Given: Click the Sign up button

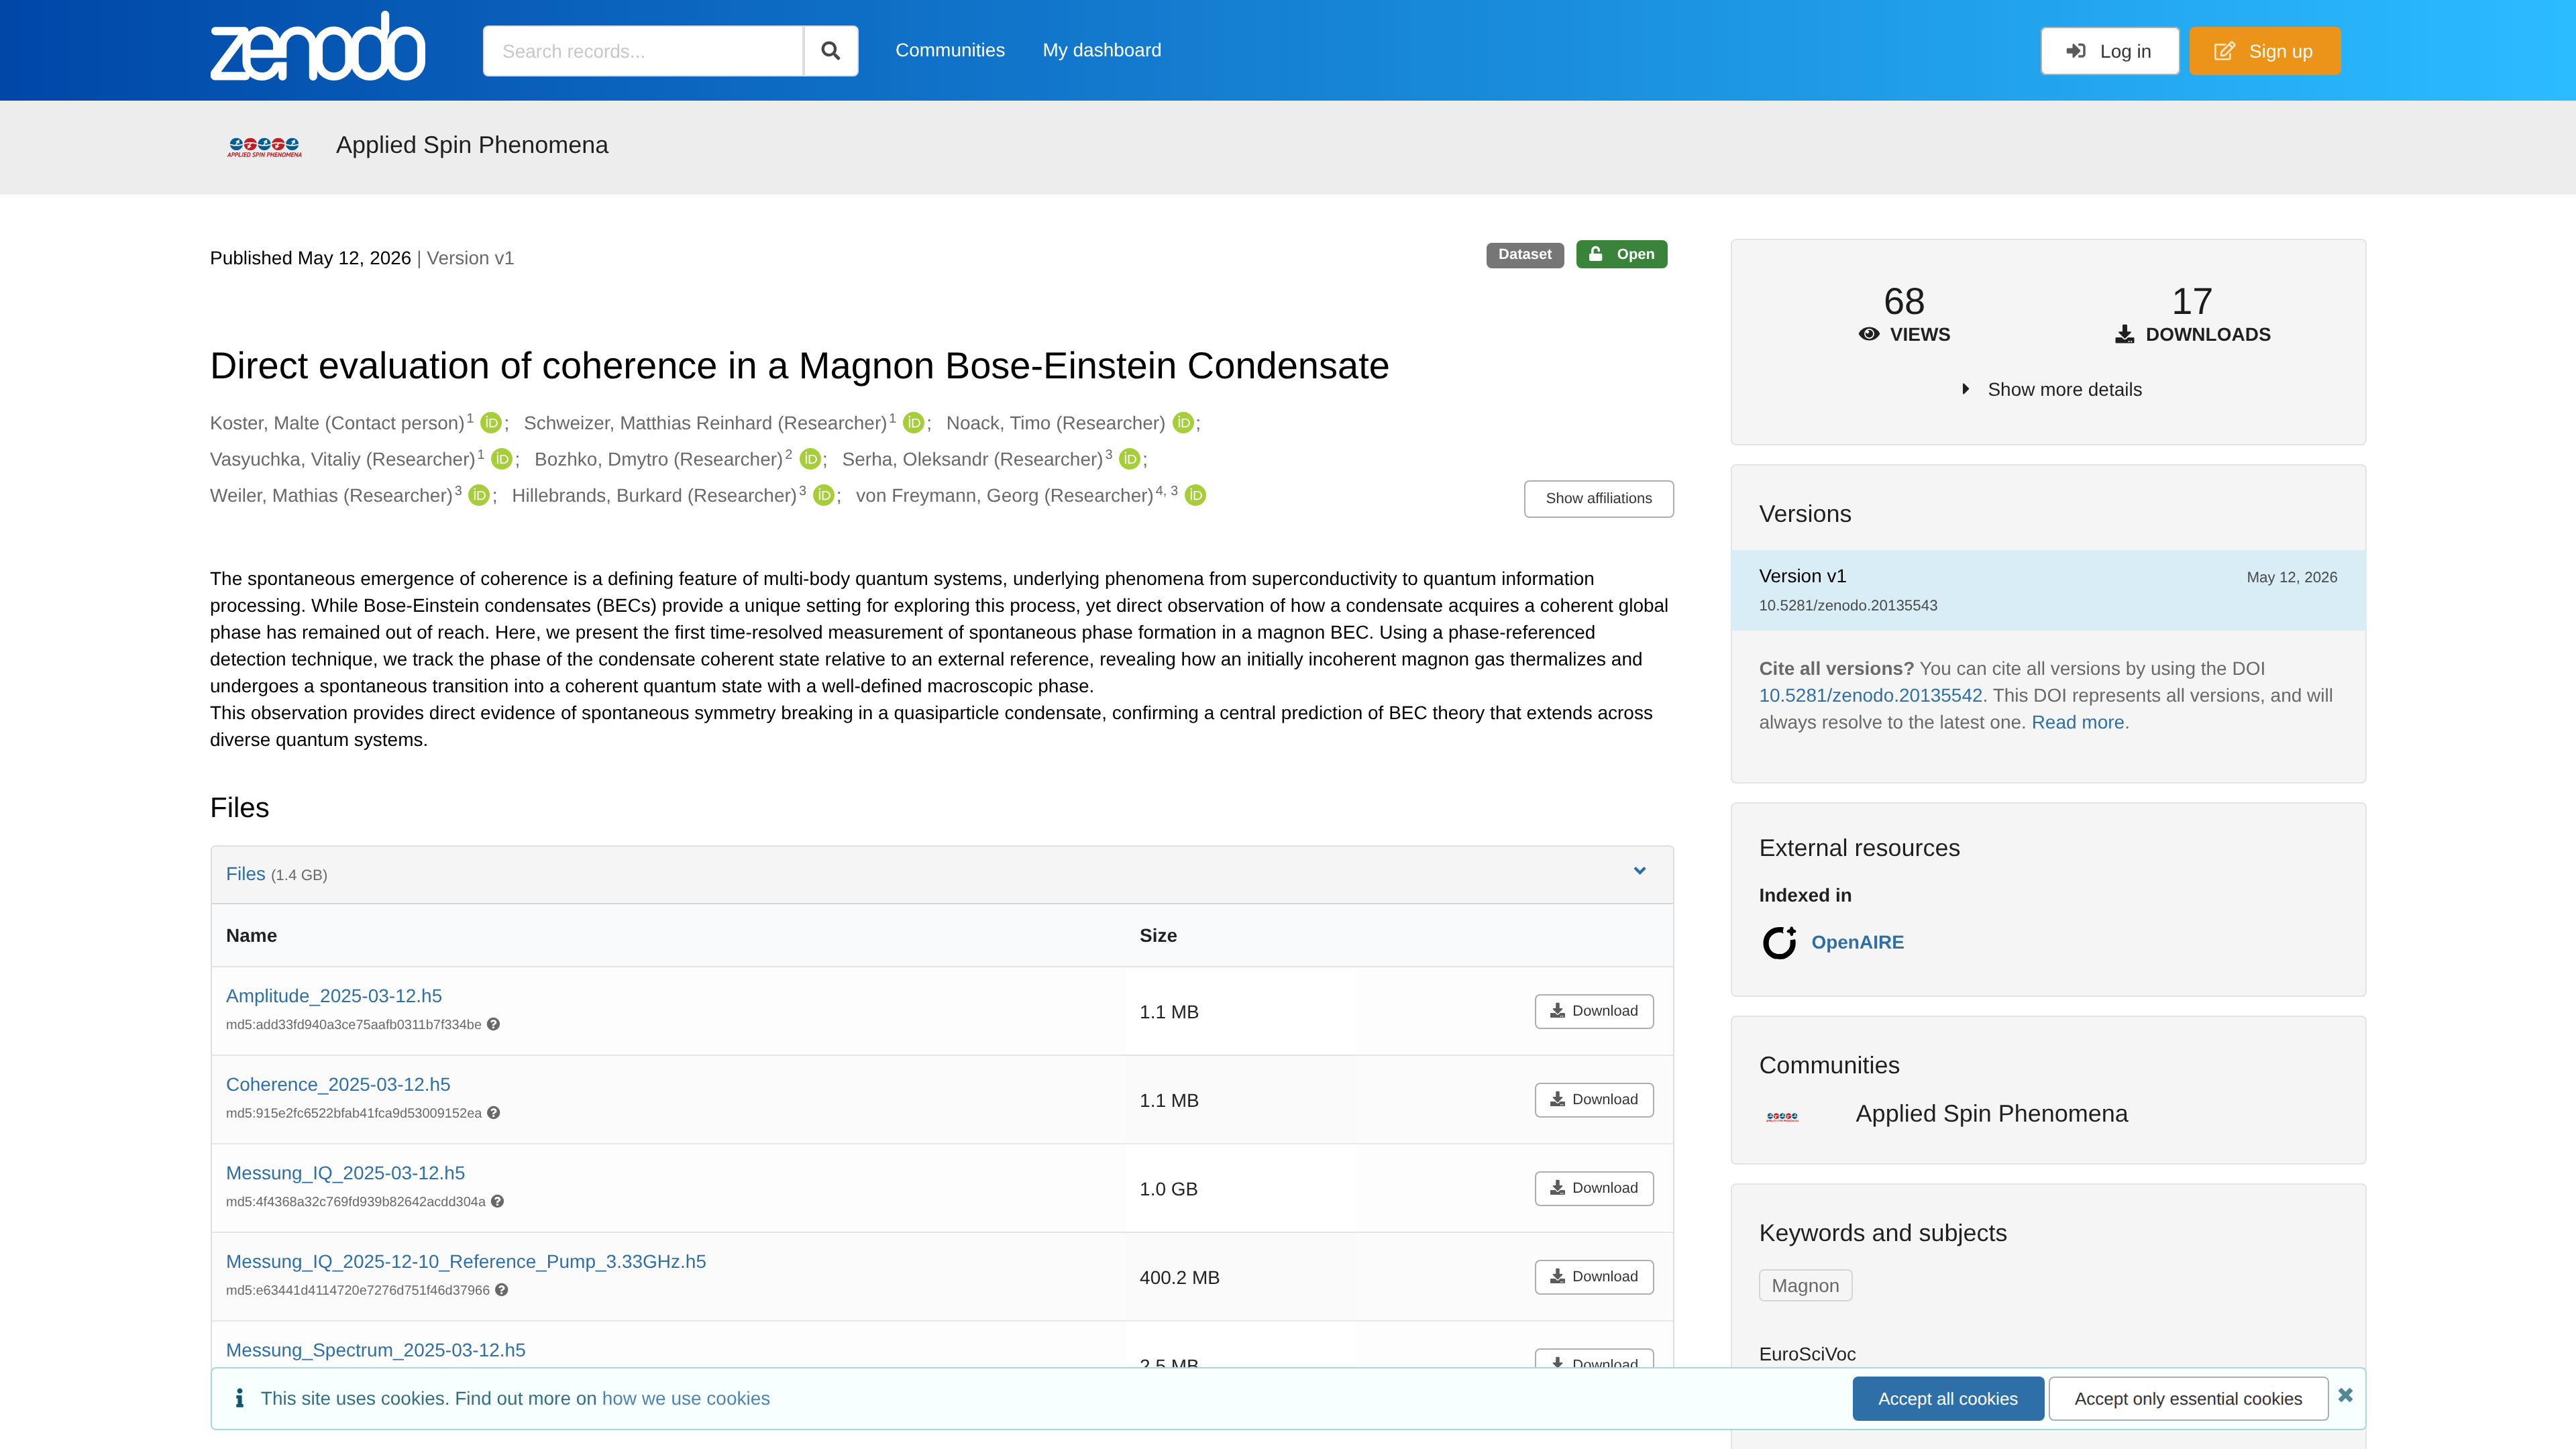Looking at the screenshot, I should coord(2264,51).
